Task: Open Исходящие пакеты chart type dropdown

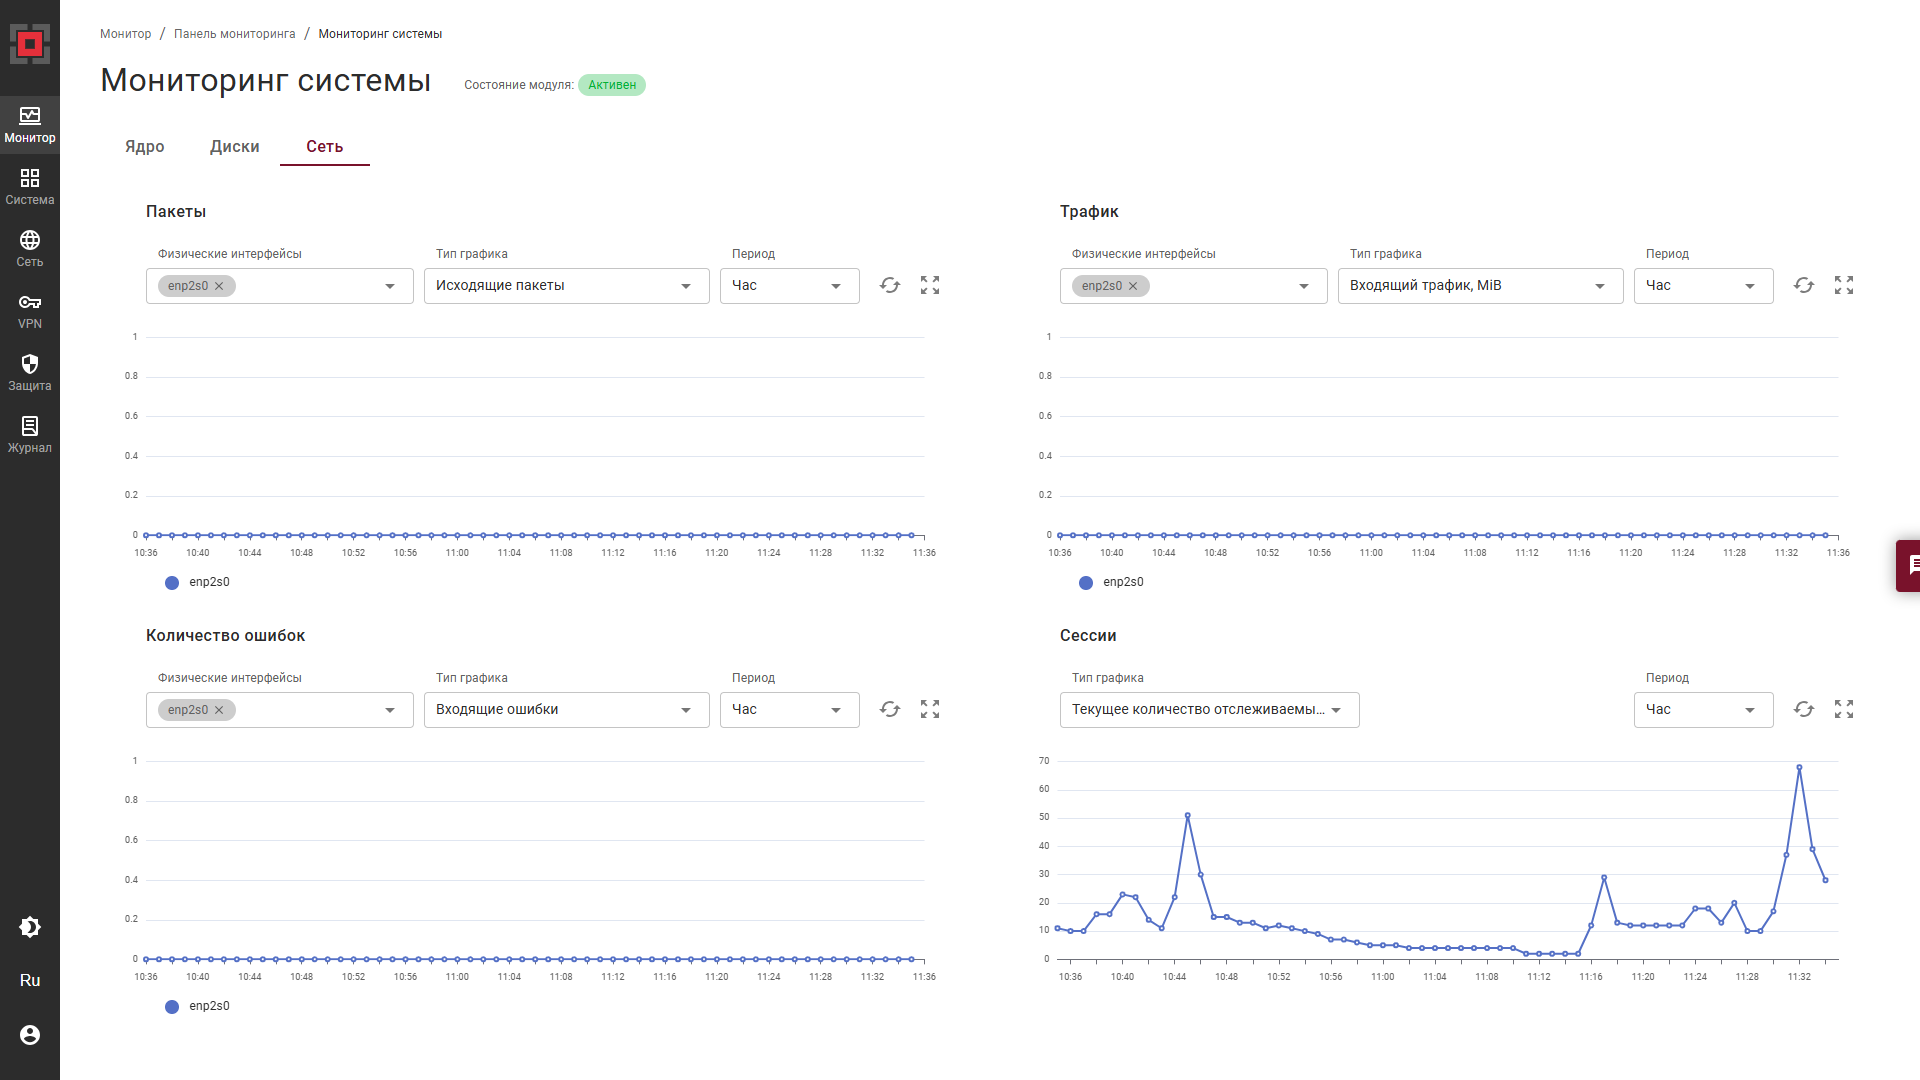Action: point(566,286)
